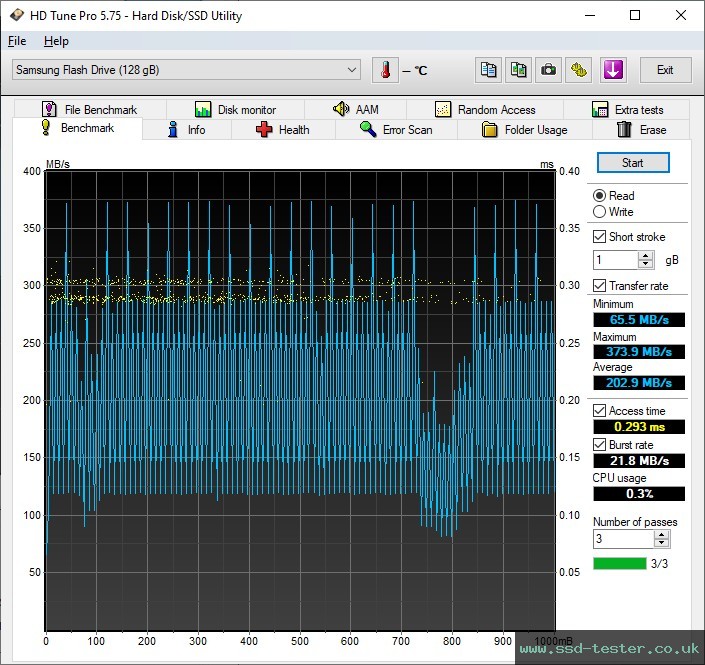Click the Random Access tab icon
This screenshot has width=705, height=665.
tap(443, 109)
